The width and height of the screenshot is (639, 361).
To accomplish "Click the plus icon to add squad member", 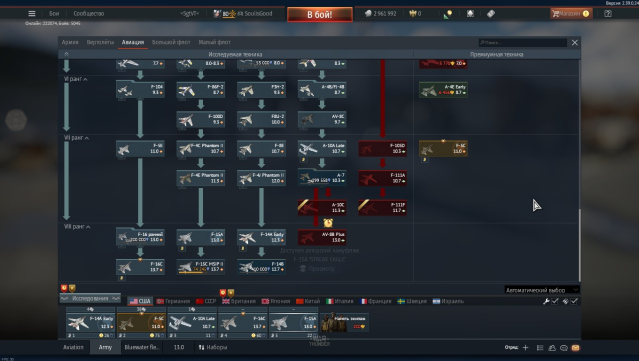I will (x=525, y=348).
